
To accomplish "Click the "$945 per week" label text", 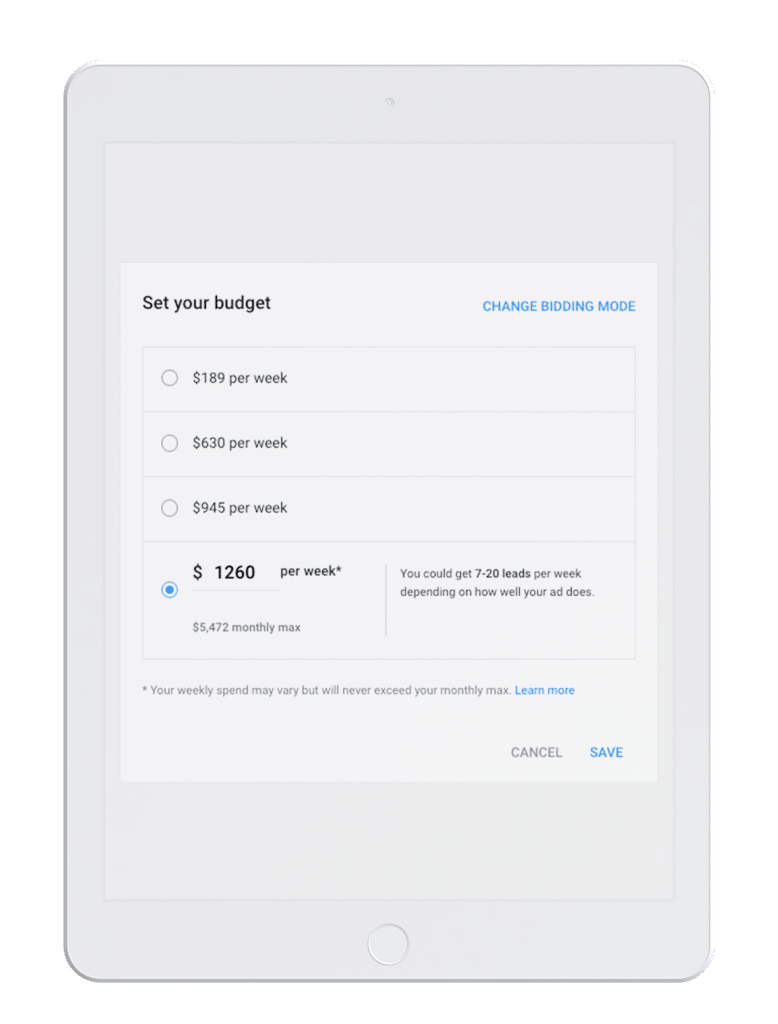I will [240, 508].
